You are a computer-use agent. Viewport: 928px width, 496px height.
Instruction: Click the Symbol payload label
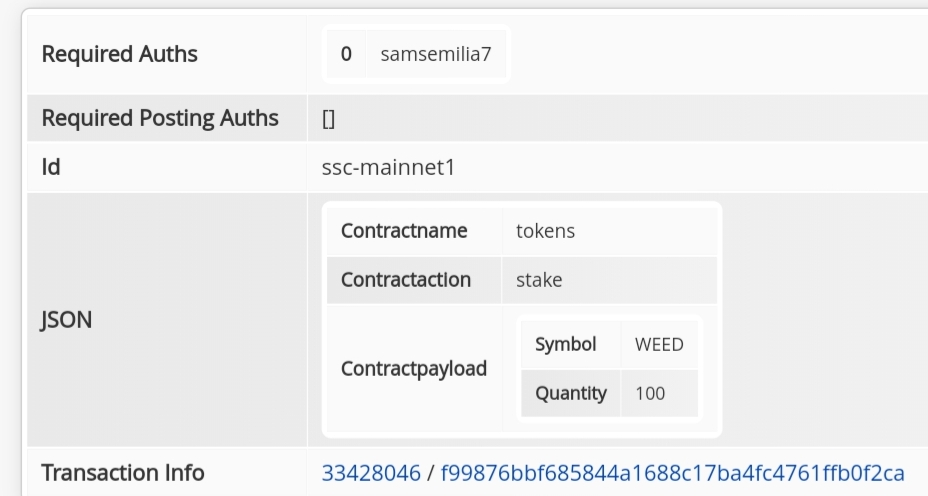566,344
